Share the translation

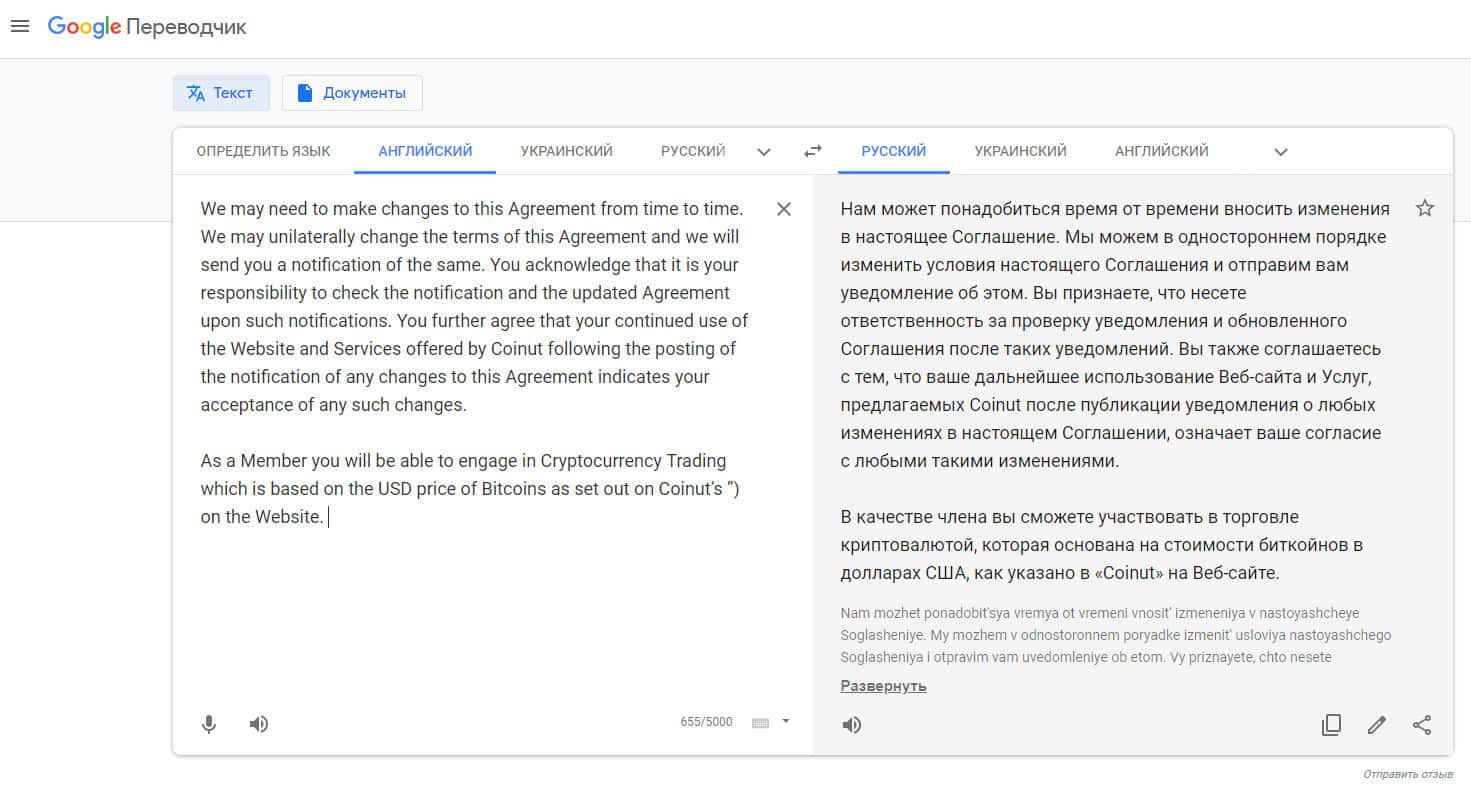tap(1422, 725)
